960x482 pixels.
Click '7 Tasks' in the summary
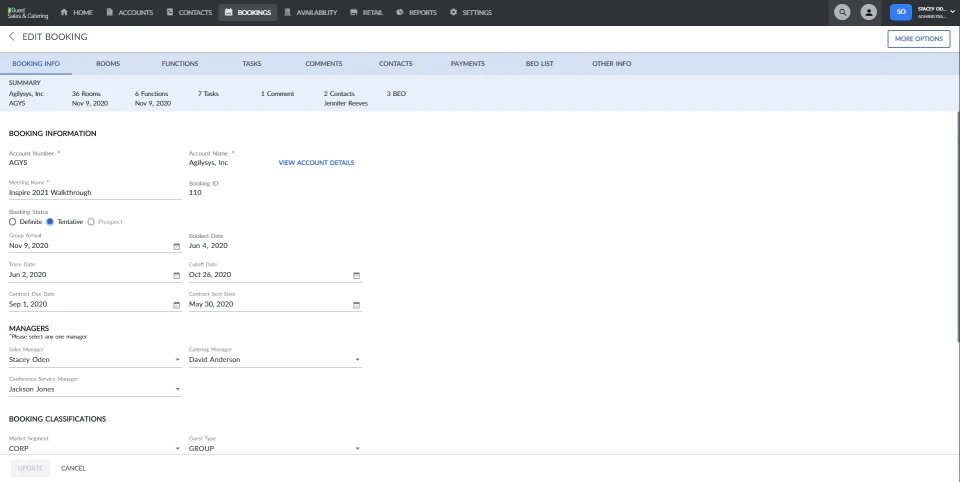208,94
